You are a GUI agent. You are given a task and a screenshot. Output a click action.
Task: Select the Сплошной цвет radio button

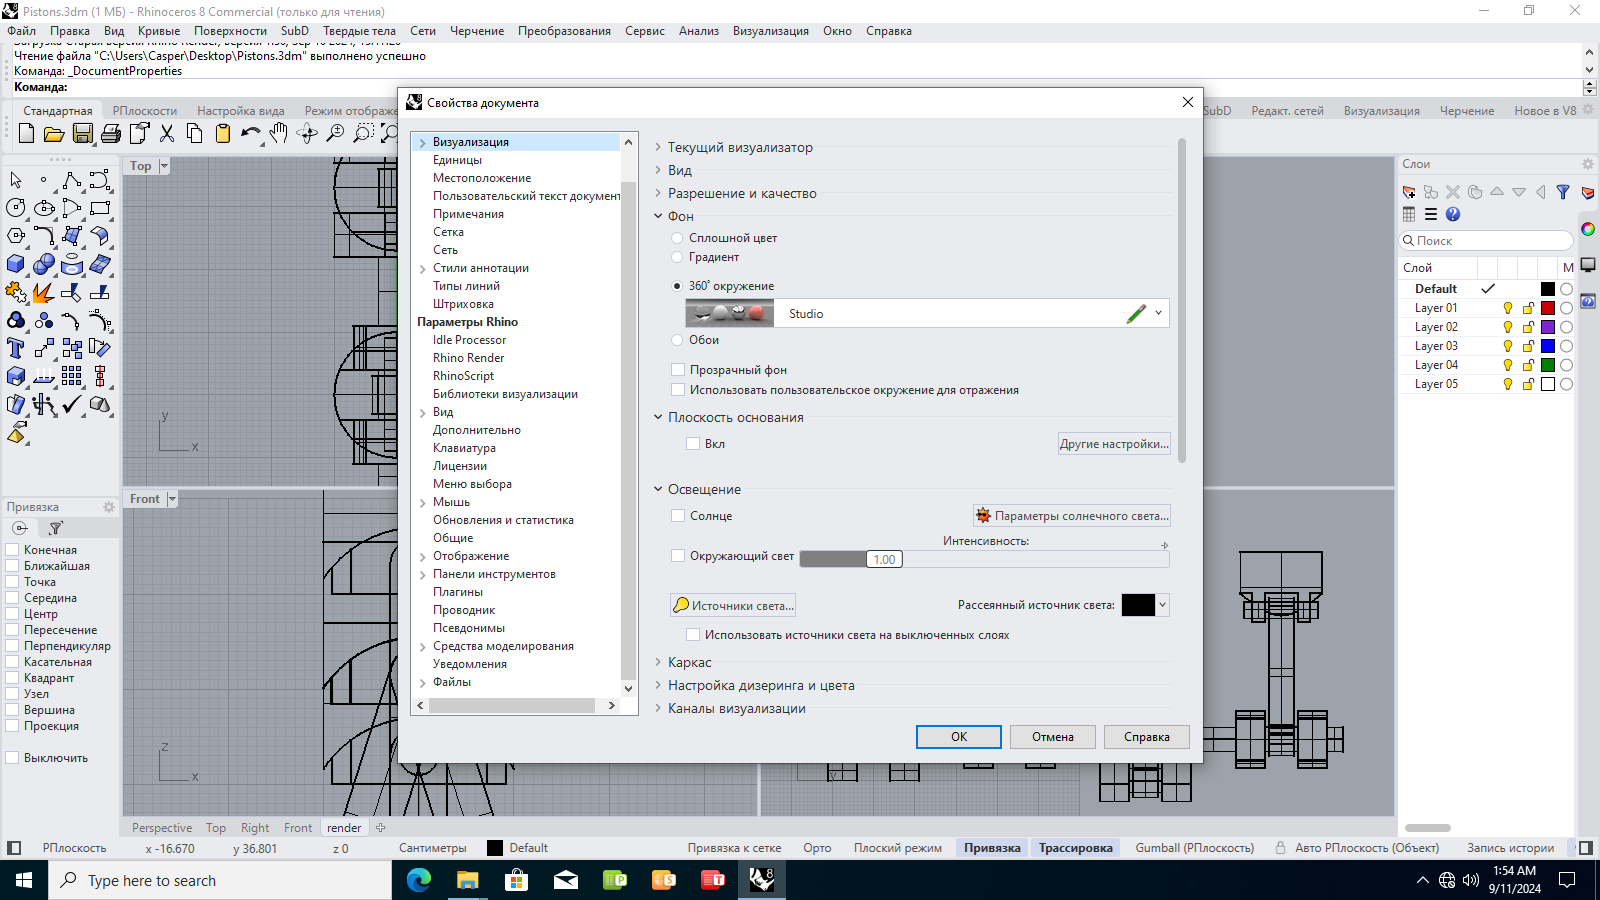pyautogui.click(x=677, y=238)
